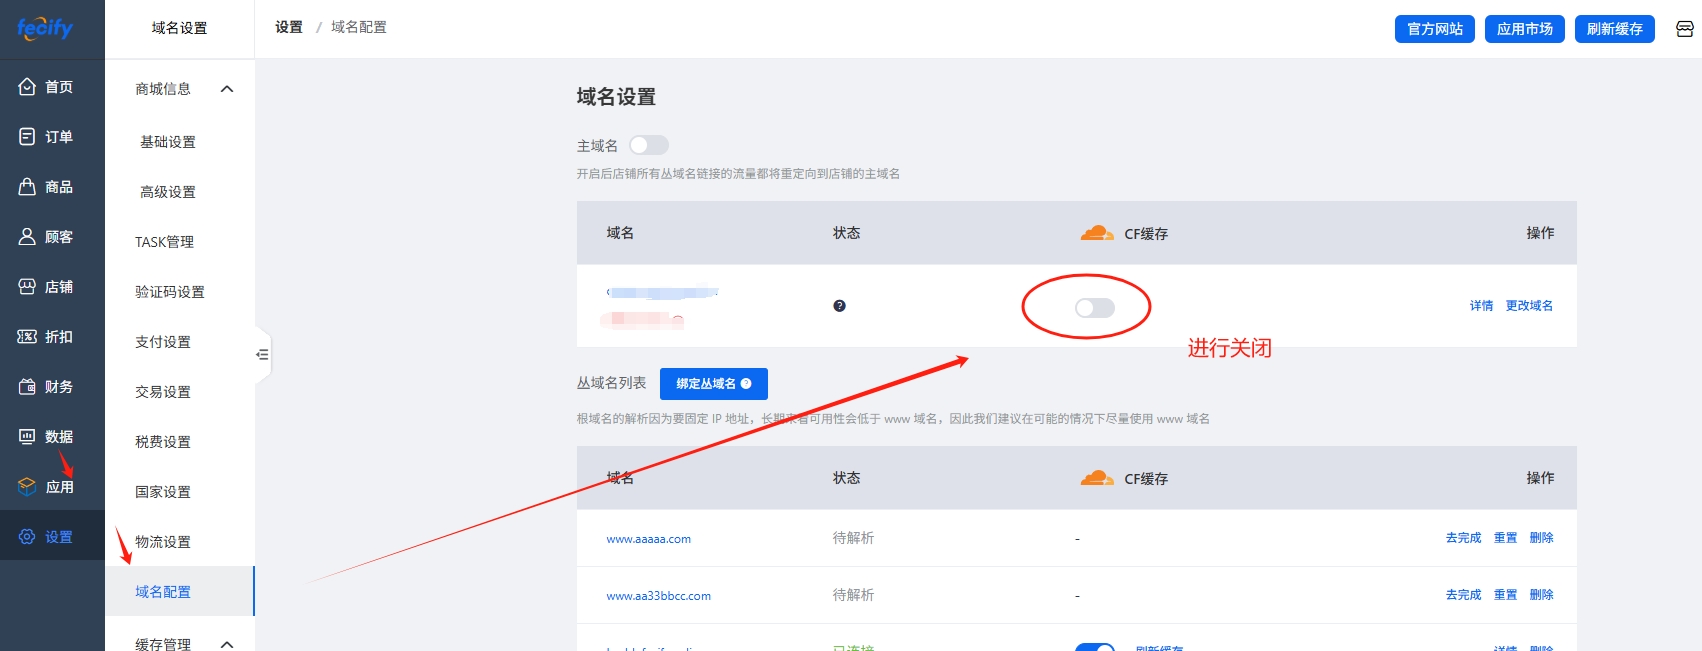This screenshot has width=1702, height=651.
Task: Collapse the 缓存管理 section
Action: tap(227, 644)
